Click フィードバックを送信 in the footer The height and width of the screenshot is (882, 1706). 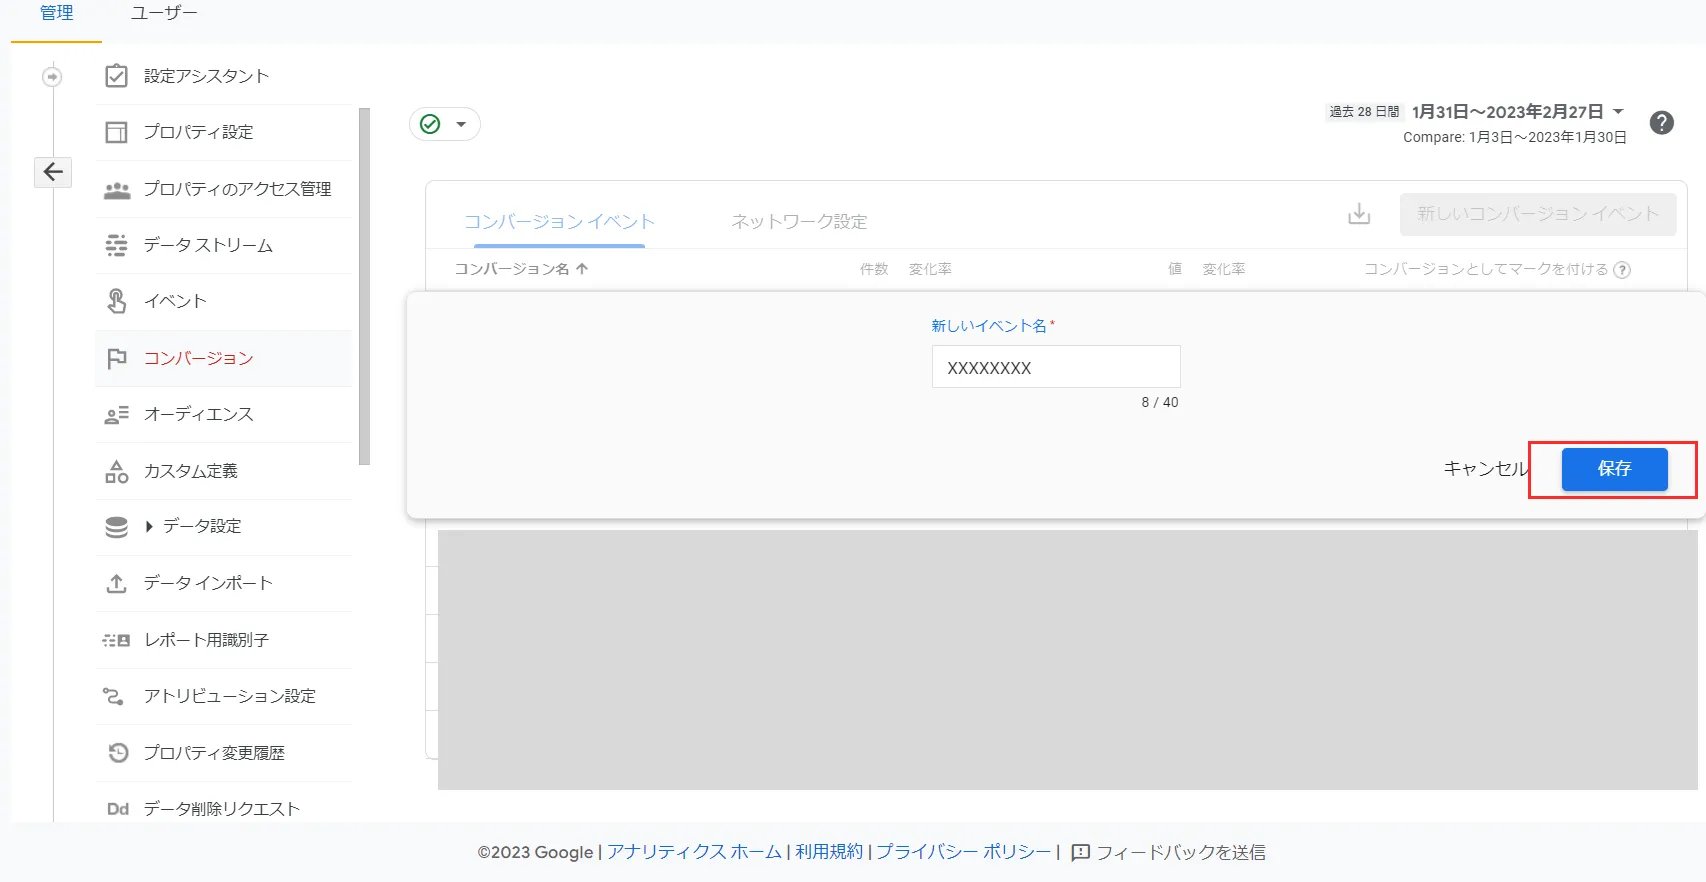pos(1181,853)
